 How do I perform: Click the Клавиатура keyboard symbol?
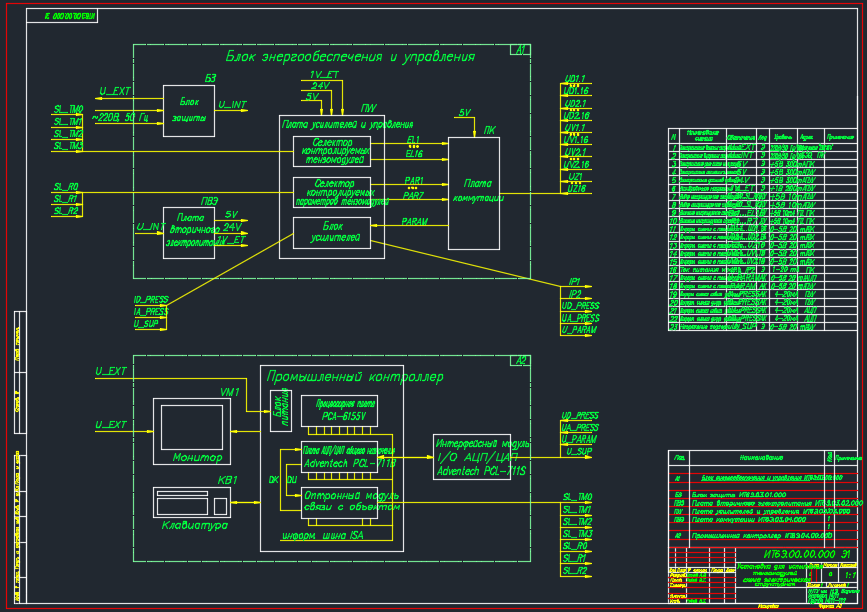pyautogui.click(x=192, y=502)
